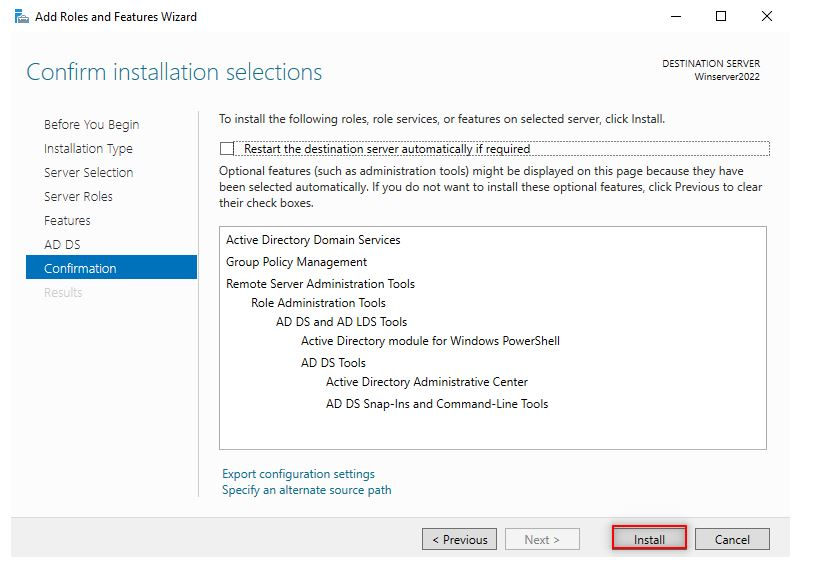Enable automatic restart of destination server checkbox

coord(227,149)
